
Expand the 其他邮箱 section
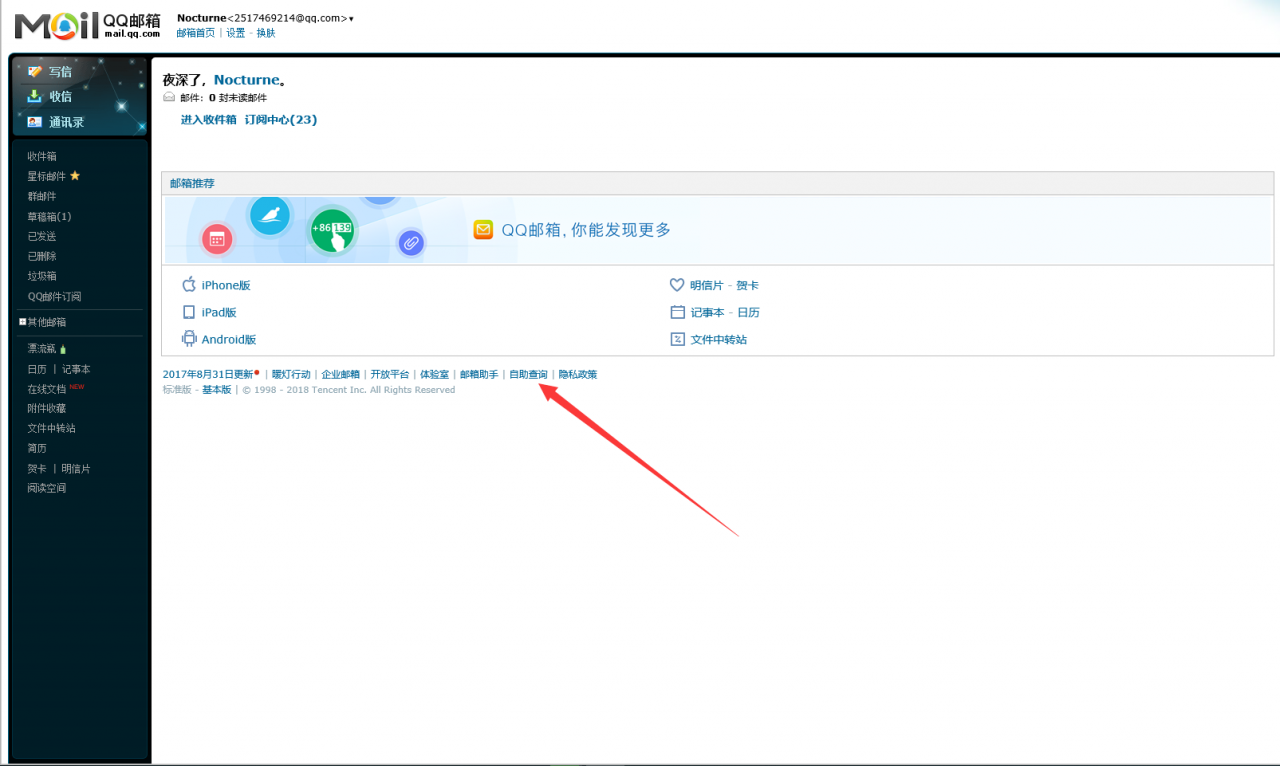[22, 322]
